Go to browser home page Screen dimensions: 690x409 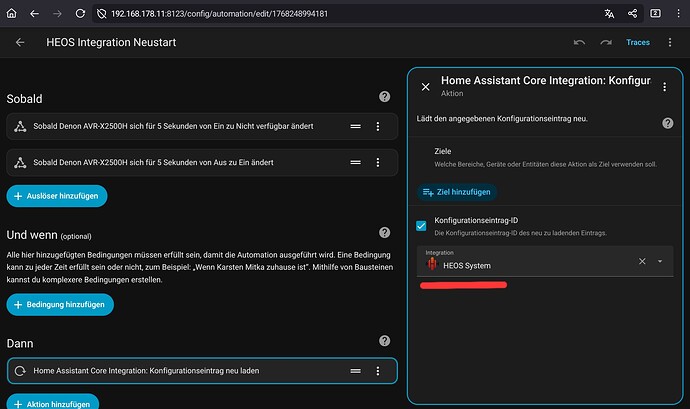coord(11,13)
